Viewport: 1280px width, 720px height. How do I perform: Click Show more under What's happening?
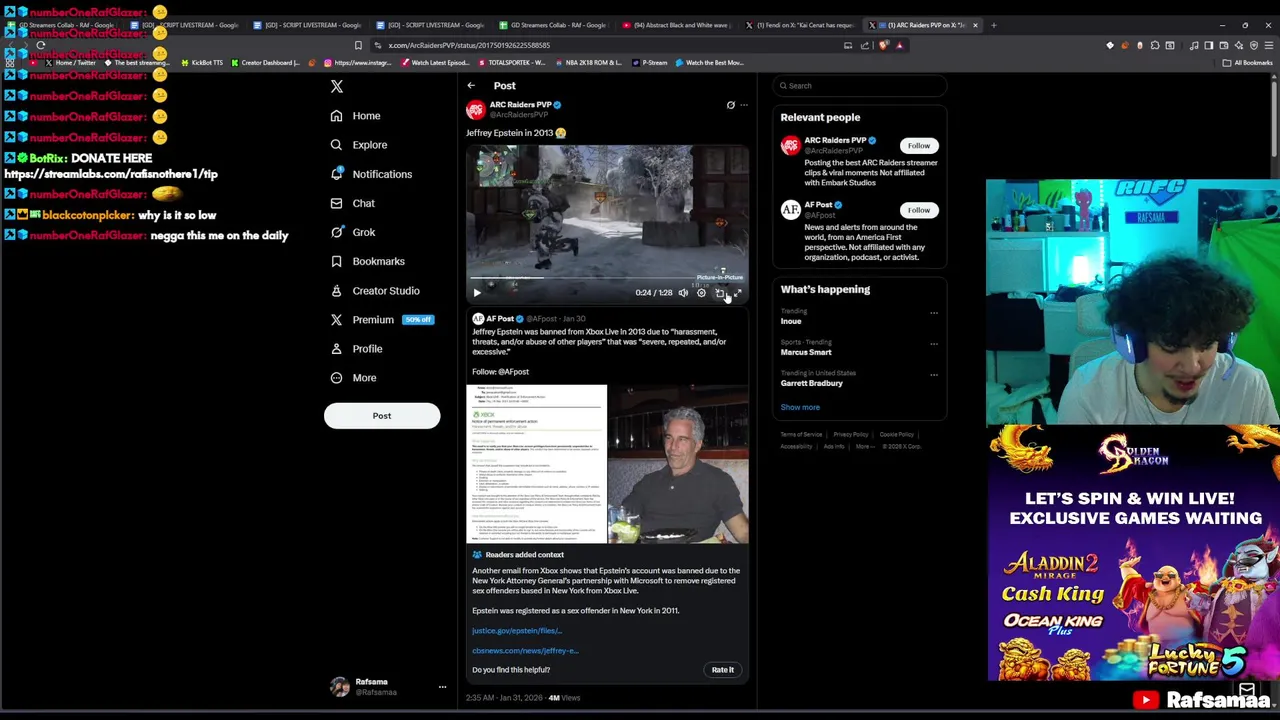coord(800,408)
